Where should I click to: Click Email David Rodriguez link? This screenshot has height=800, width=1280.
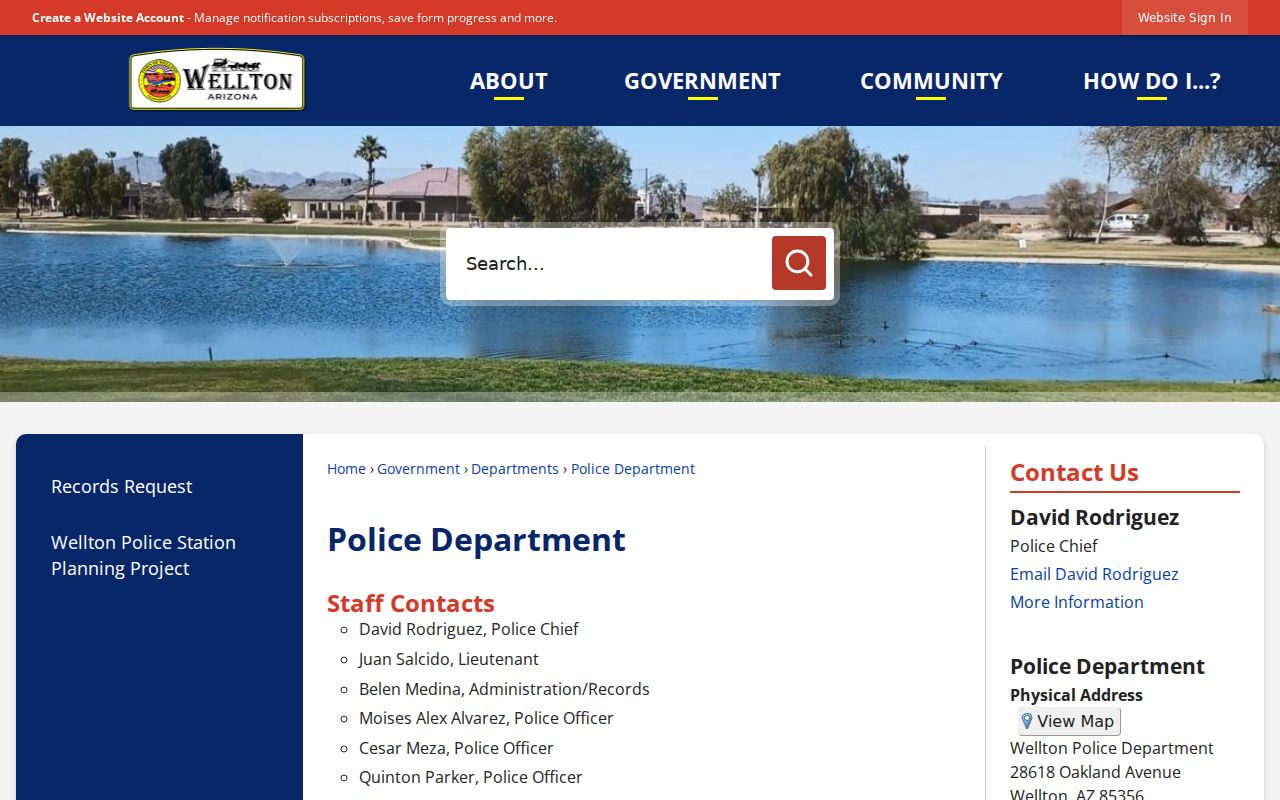coord(1094,574)
